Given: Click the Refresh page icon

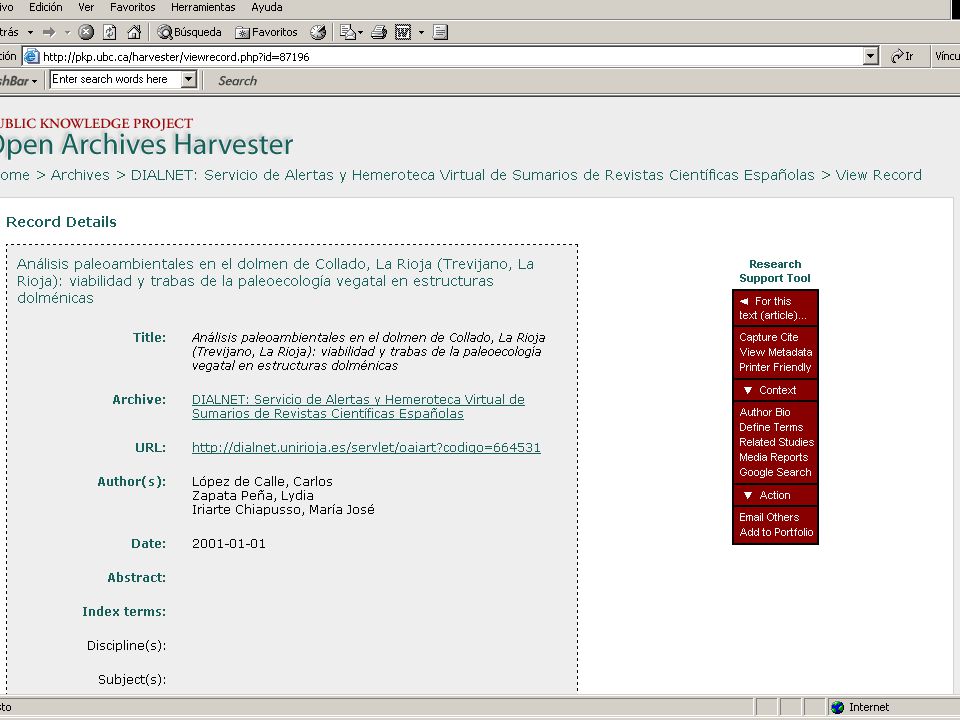Looking at the screenshot, I should (110, 32).
